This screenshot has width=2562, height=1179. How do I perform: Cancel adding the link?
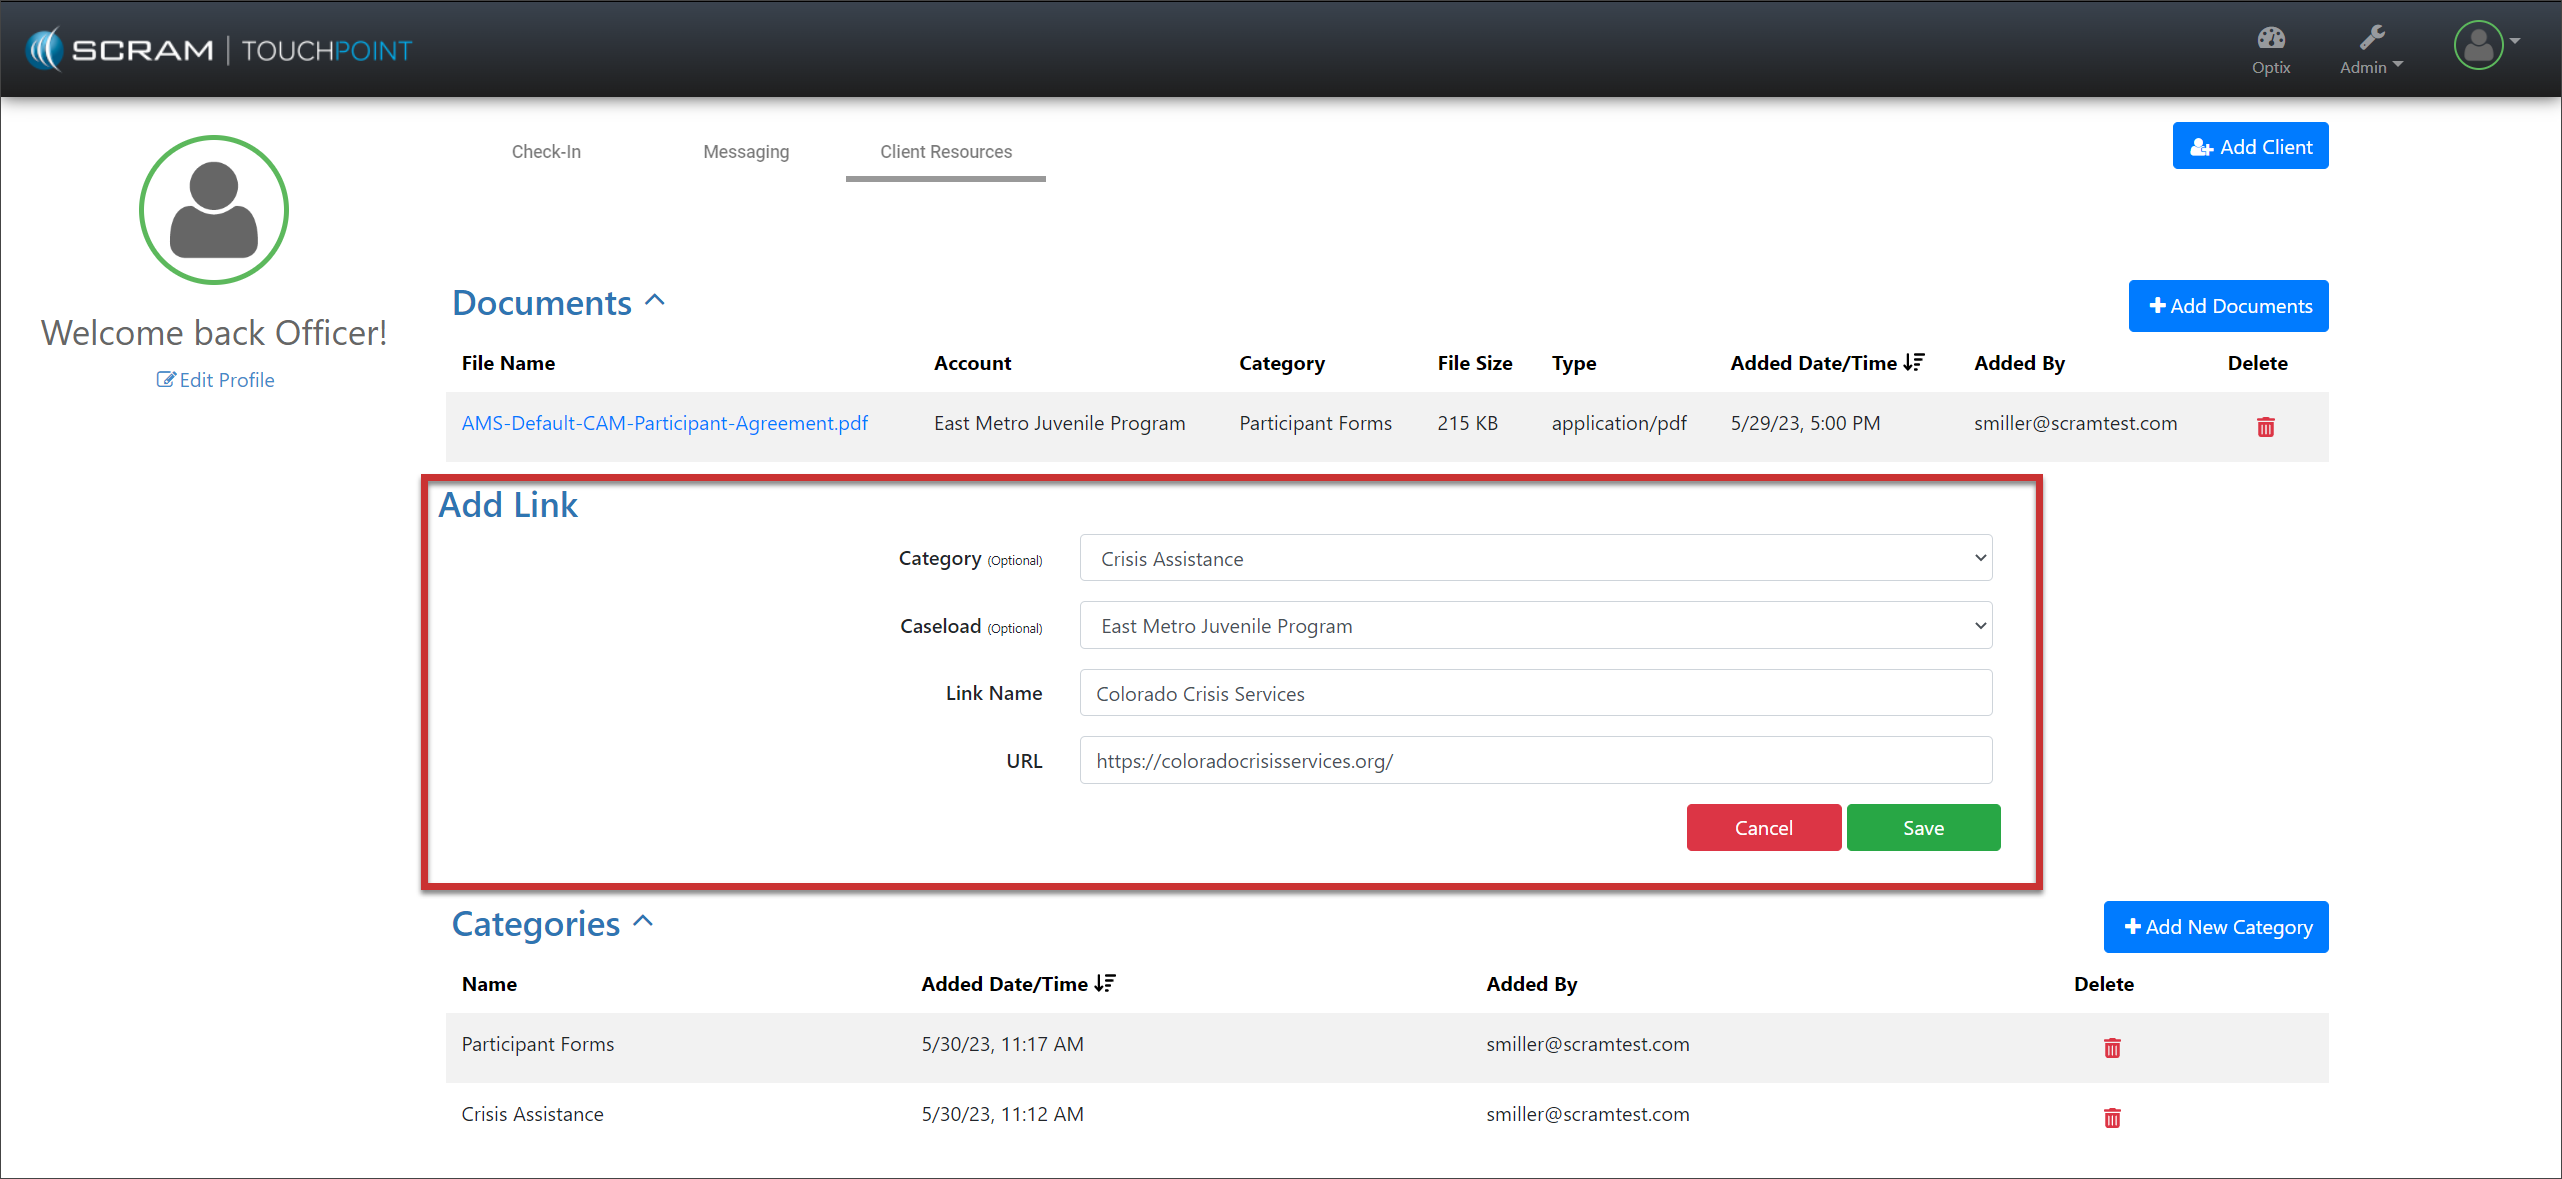point(1763,828)
